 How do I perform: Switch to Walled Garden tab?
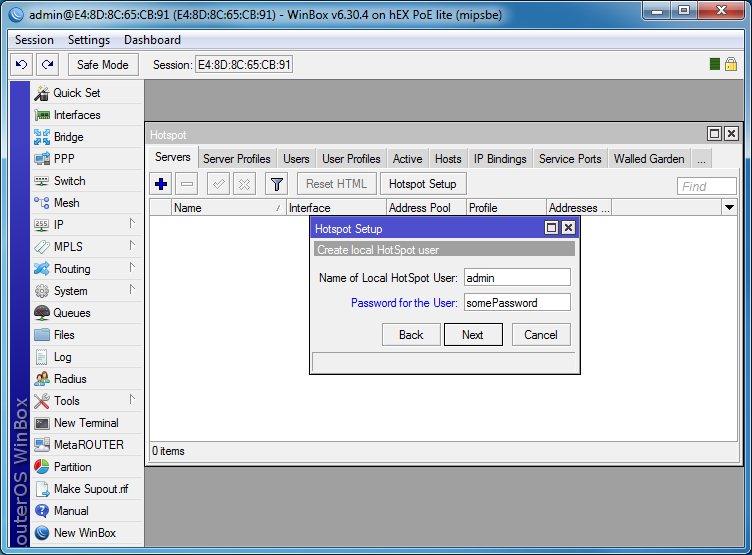click(x=649, y=159)
